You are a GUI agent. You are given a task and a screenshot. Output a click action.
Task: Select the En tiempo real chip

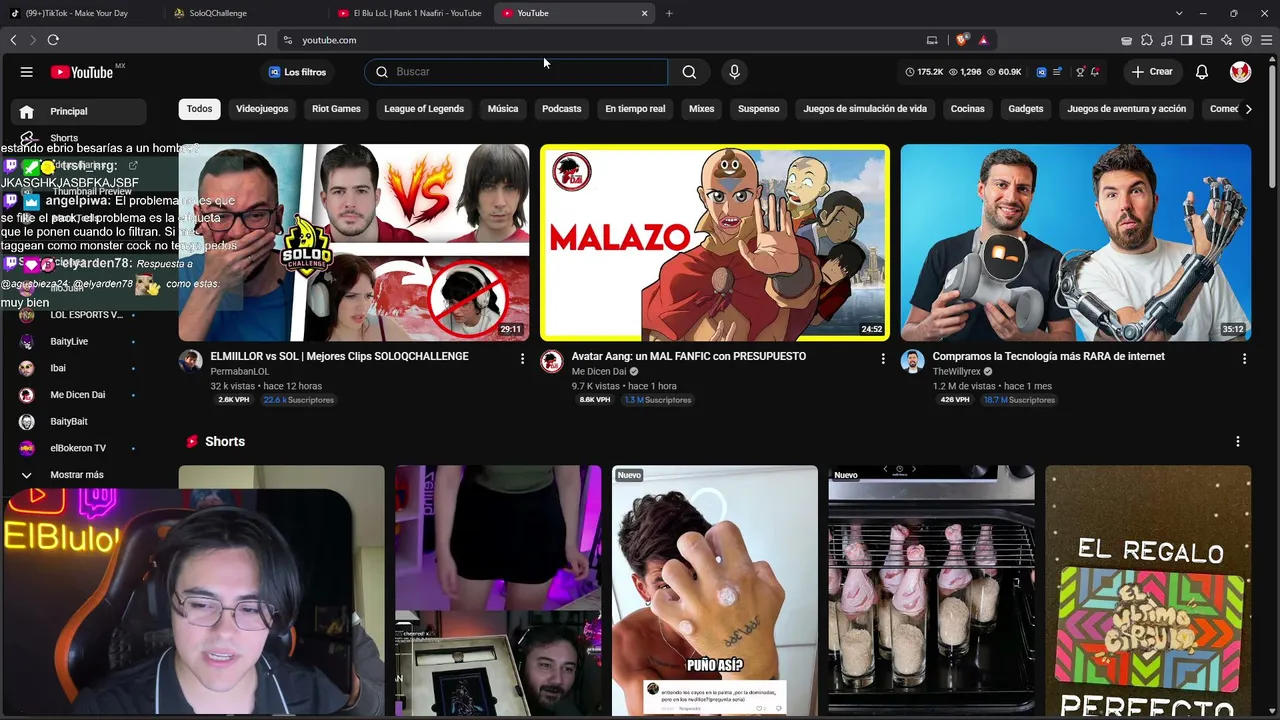635,109
